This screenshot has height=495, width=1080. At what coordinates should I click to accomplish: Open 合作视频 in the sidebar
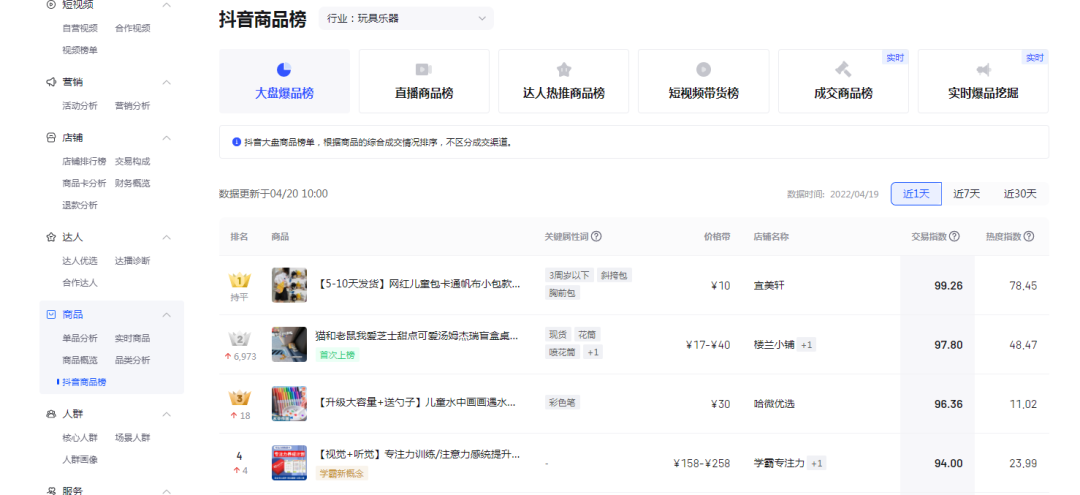132,28
